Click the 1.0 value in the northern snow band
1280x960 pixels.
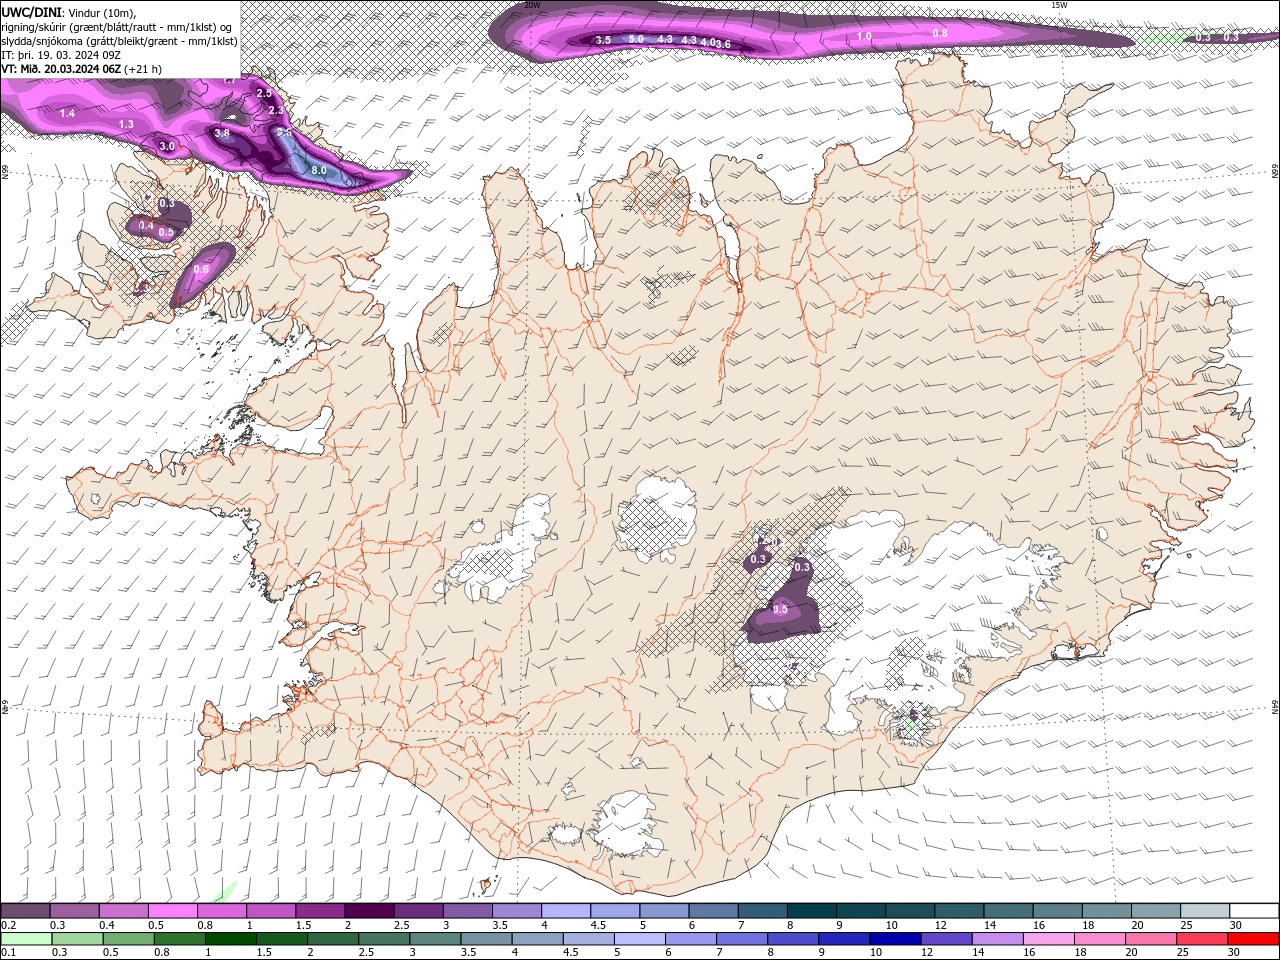click(864, 36)
